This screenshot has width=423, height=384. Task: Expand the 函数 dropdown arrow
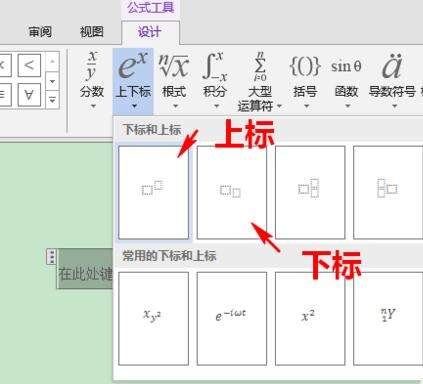(348, 106)
